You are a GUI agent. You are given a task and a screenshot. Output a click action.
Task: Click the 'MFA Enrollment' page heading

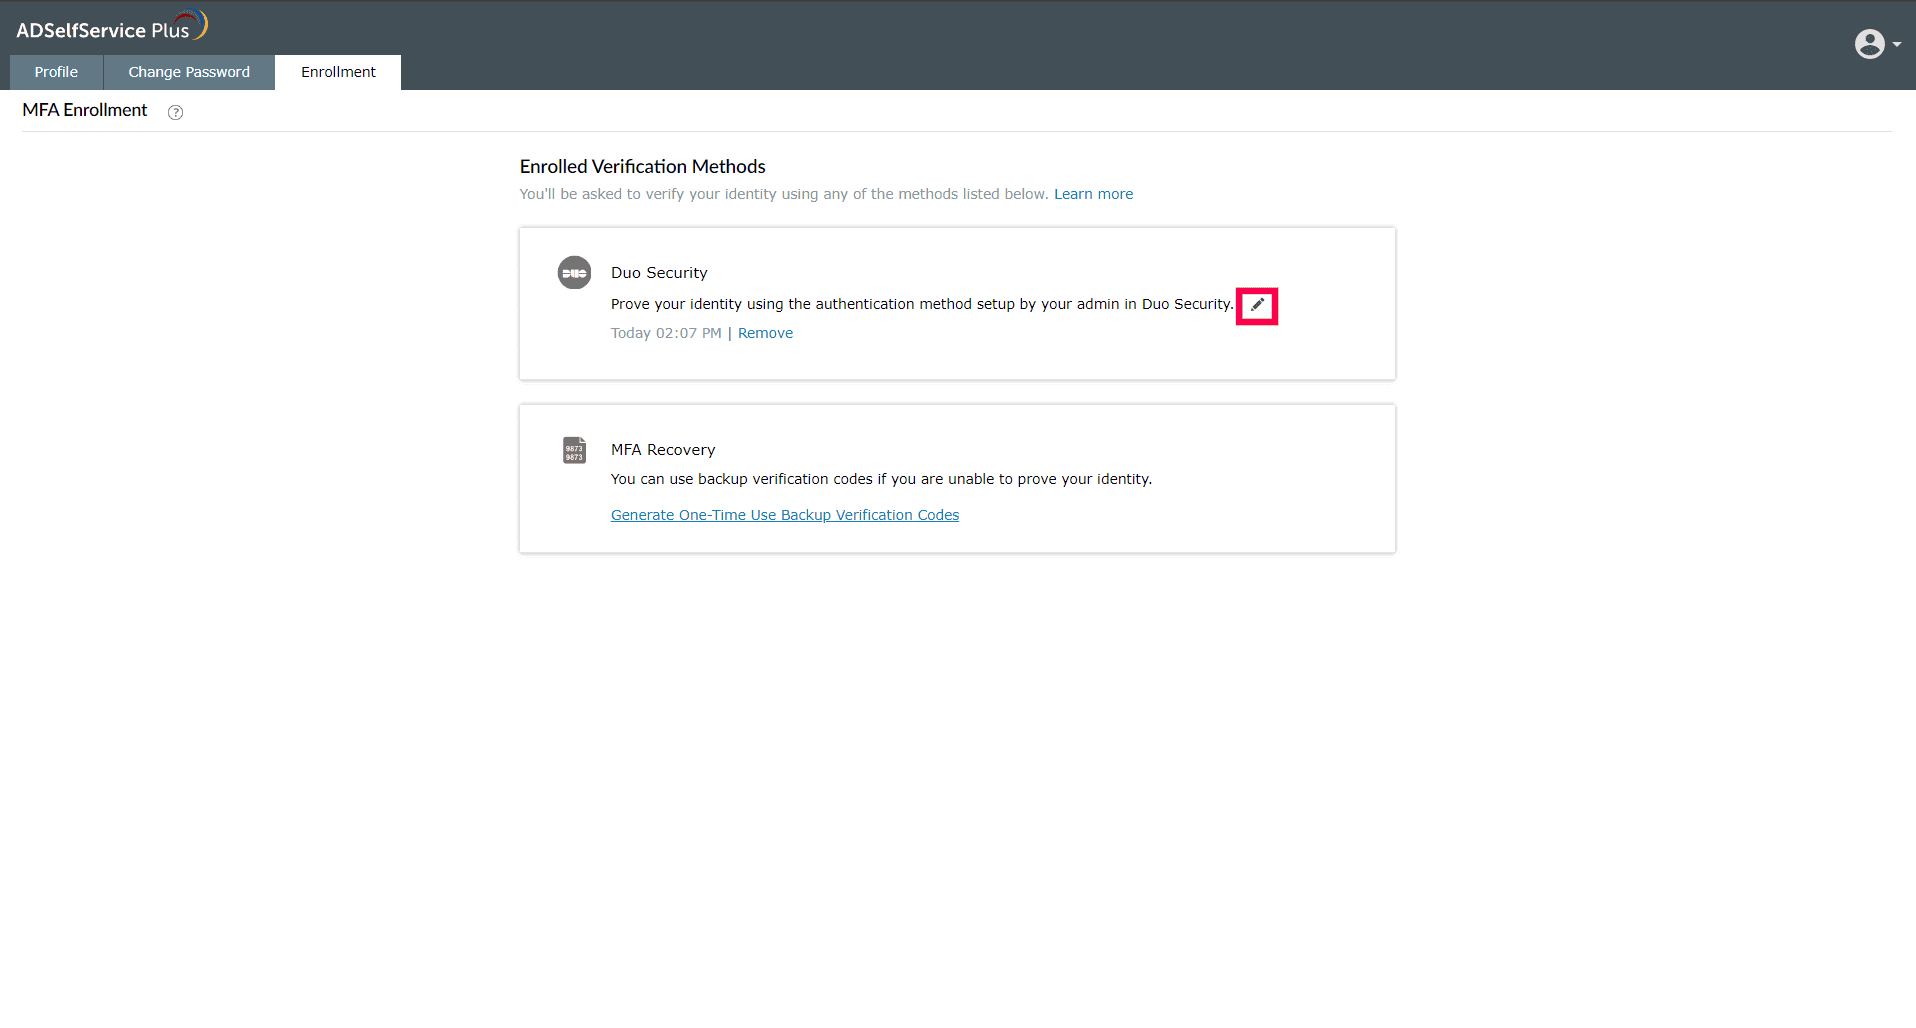pos(85,110)
